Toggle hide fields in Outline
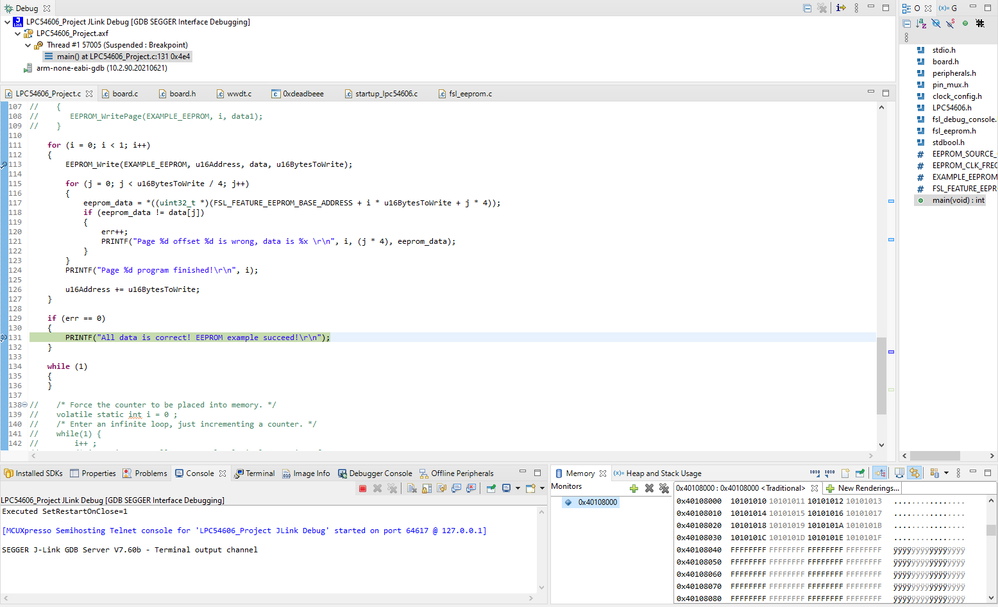 936,24
